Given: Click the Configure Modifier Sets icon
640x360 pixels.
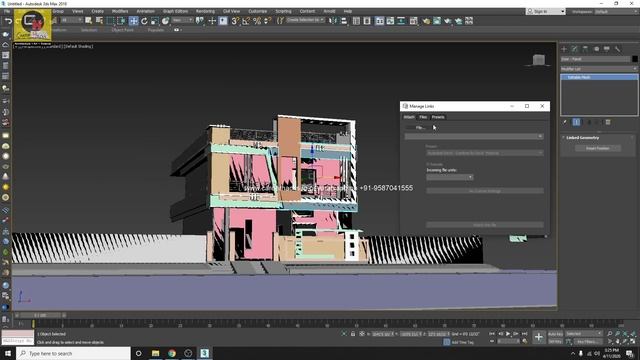Looking at the screenshot, I should click(608, 122).
